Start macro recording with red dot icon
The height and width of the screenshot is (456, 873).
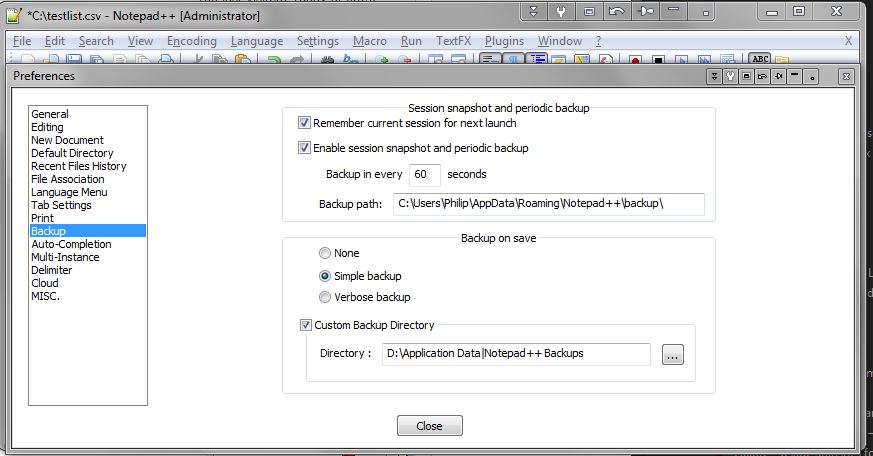coord(635,58)
